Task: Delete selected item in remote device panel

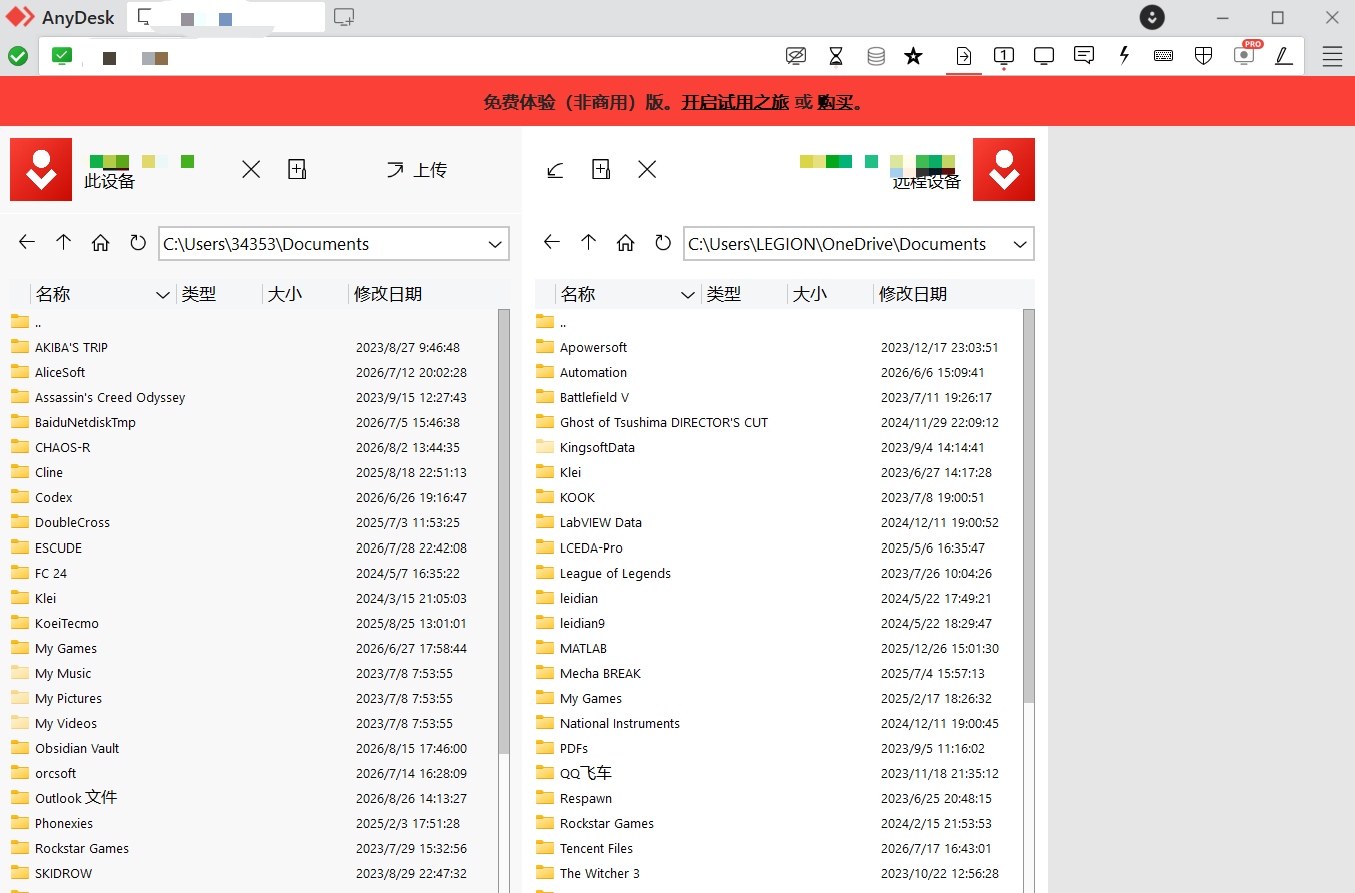Action: [x=647, y=170]
